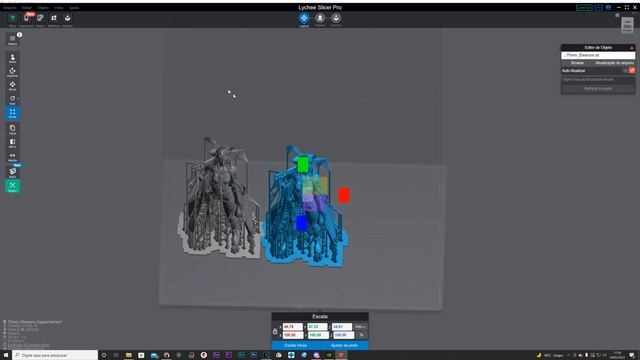This screenshot has width=640, height=360.
Task: Click the X size millimeter field
Action: [293, 327]
